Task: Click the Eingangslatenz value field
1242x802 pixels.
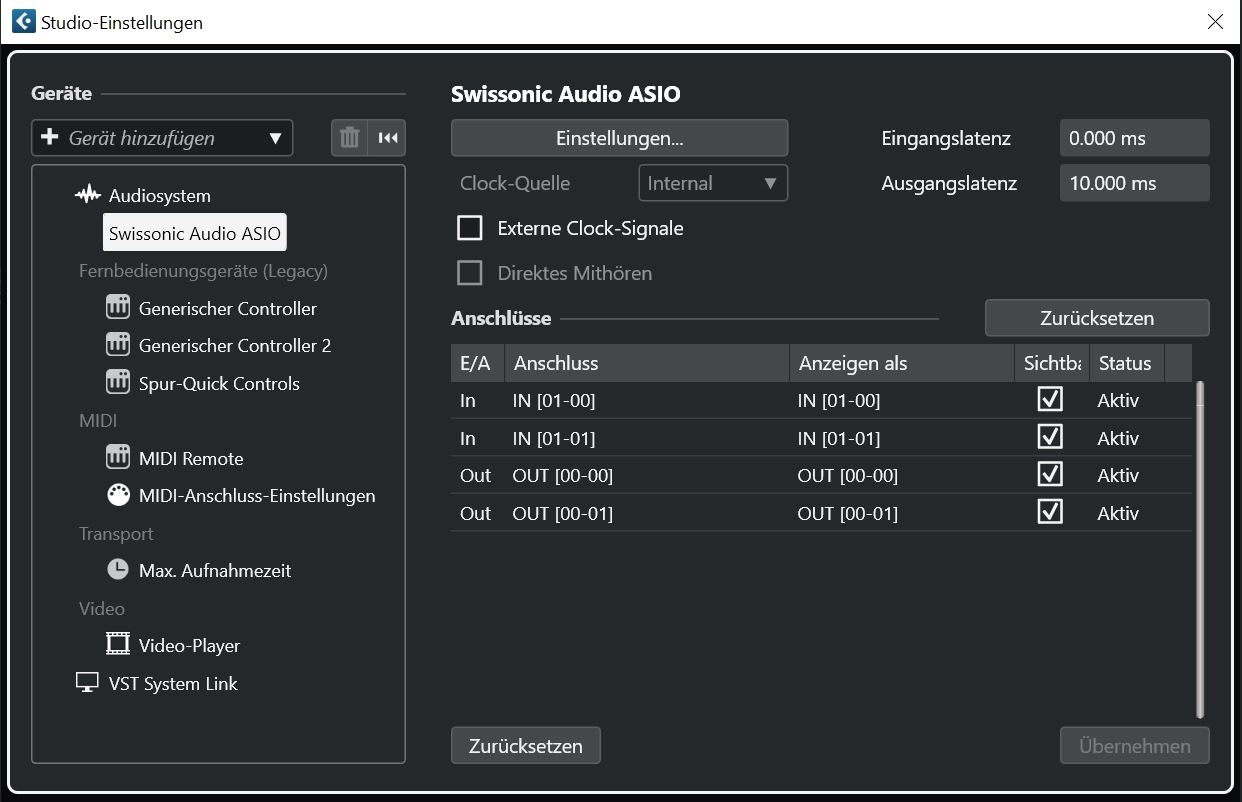Action: (1134, 138)
